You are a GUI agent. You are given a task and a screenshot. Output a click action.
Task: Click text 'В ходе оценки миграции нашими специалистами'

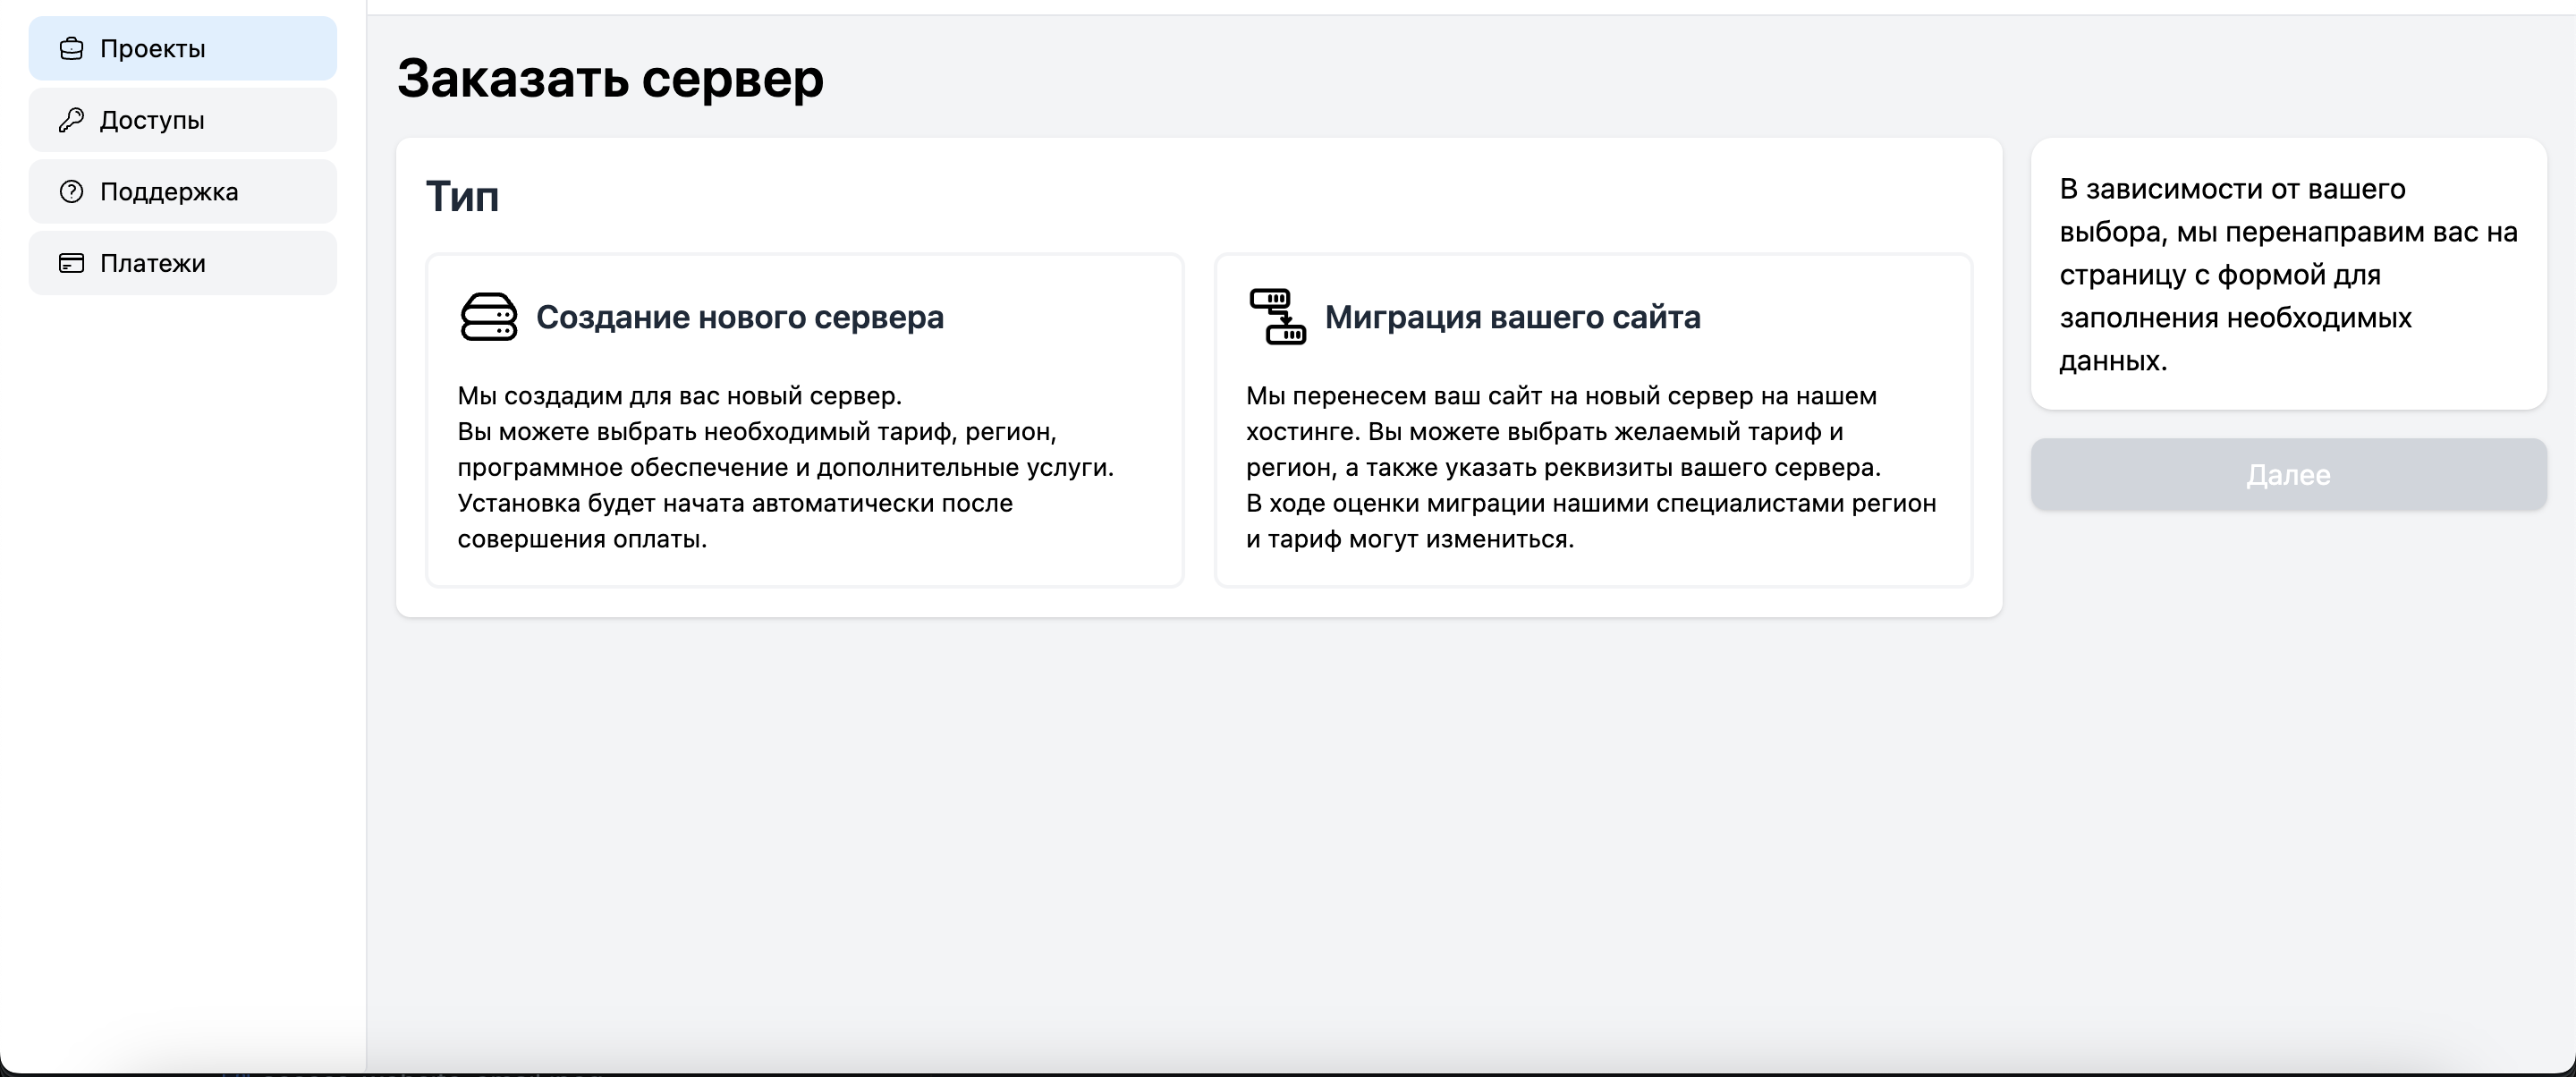pos(1545,503)
